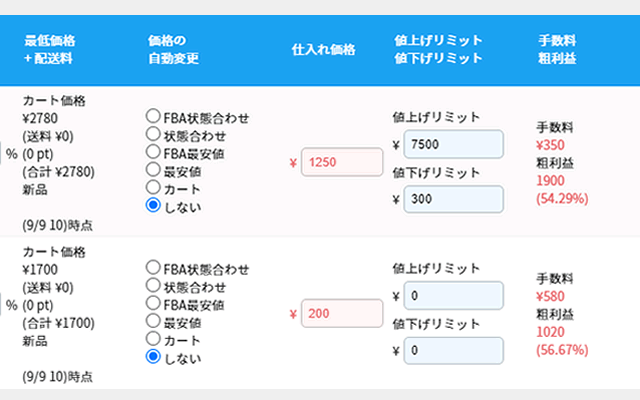This screenshot has width=640, height=400.
Task: Focus the 値下げリミット field showing 300
Action: tap(457, 200)
